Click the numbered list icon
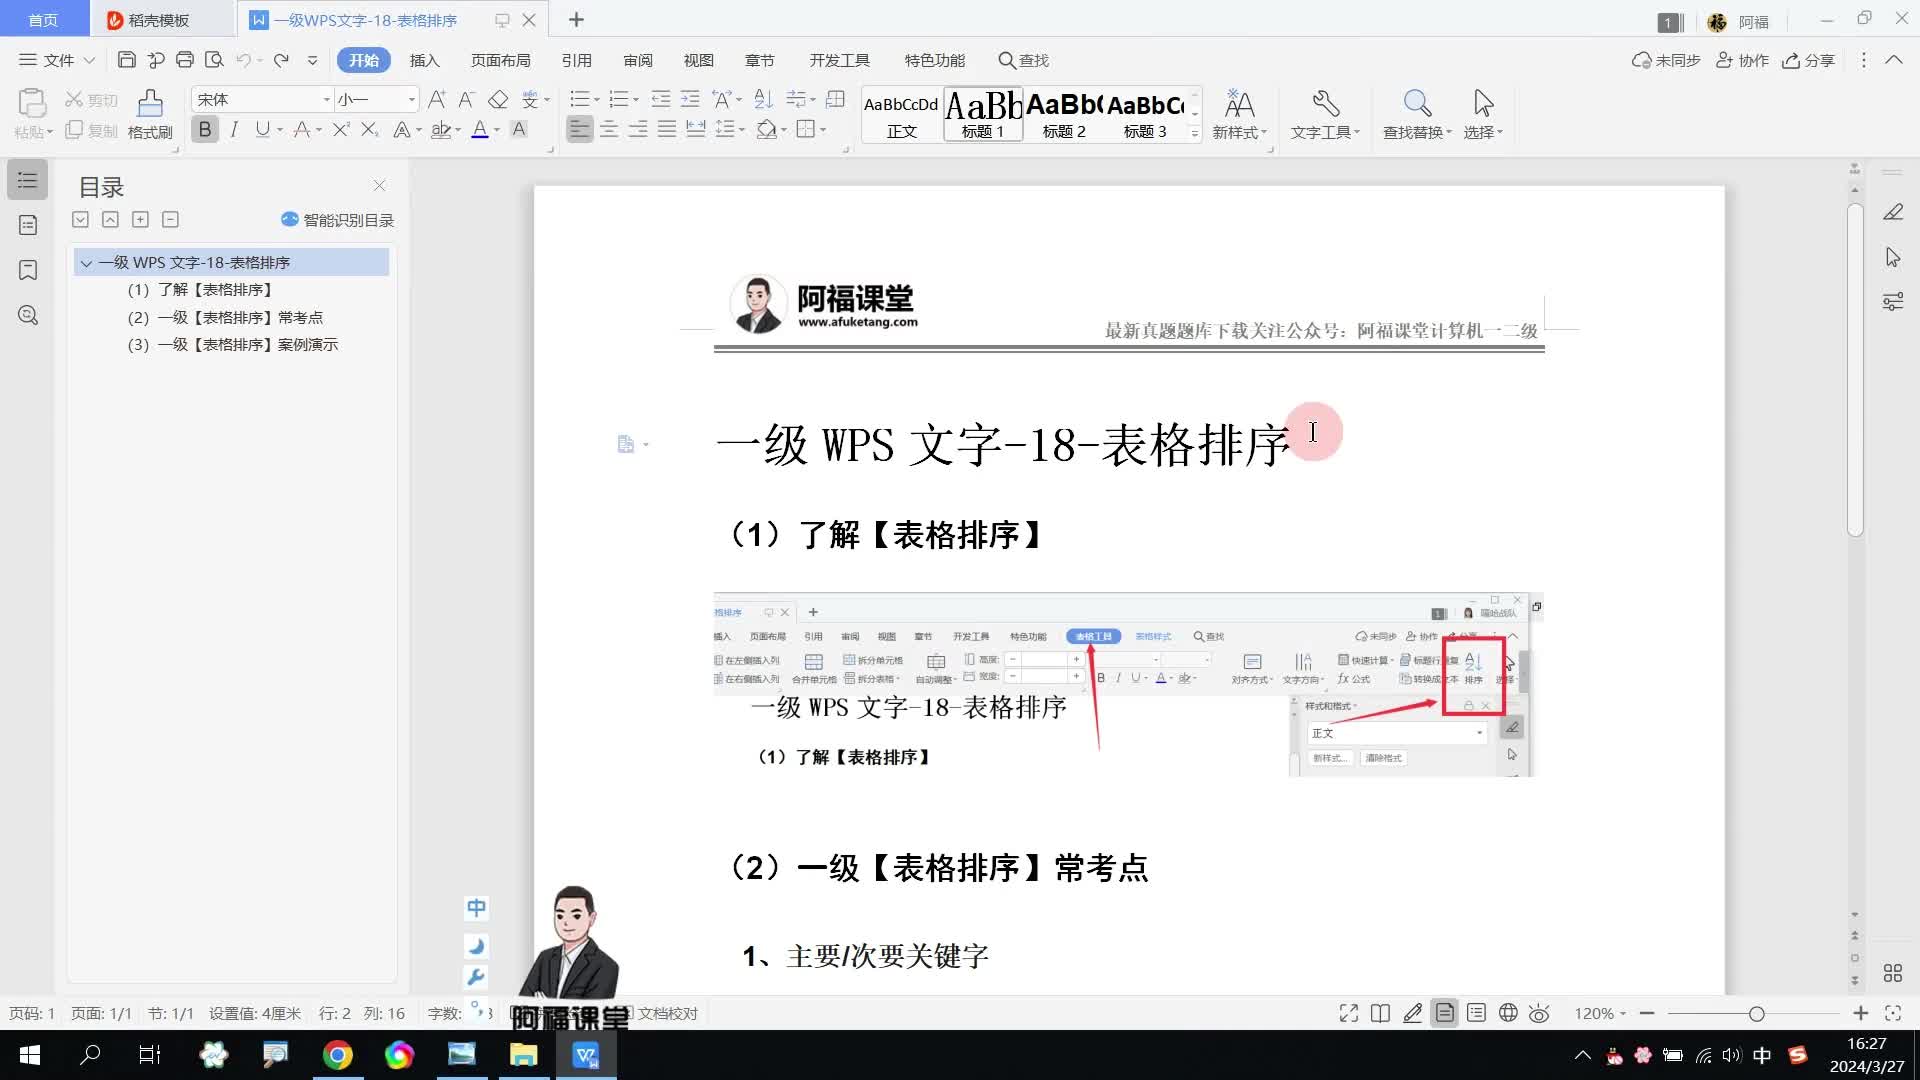This screenshot has width=1920, height=1080. 619,99
